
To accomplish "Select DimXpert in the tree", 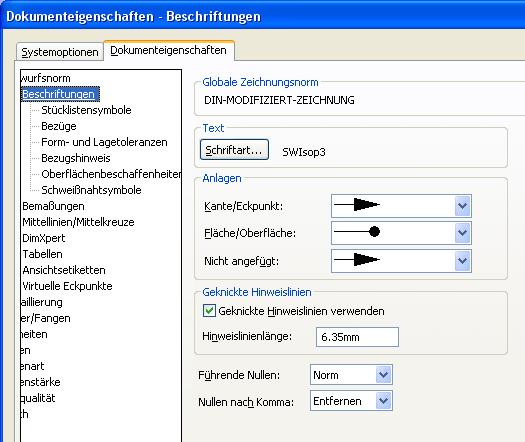I will click(44, 238).
